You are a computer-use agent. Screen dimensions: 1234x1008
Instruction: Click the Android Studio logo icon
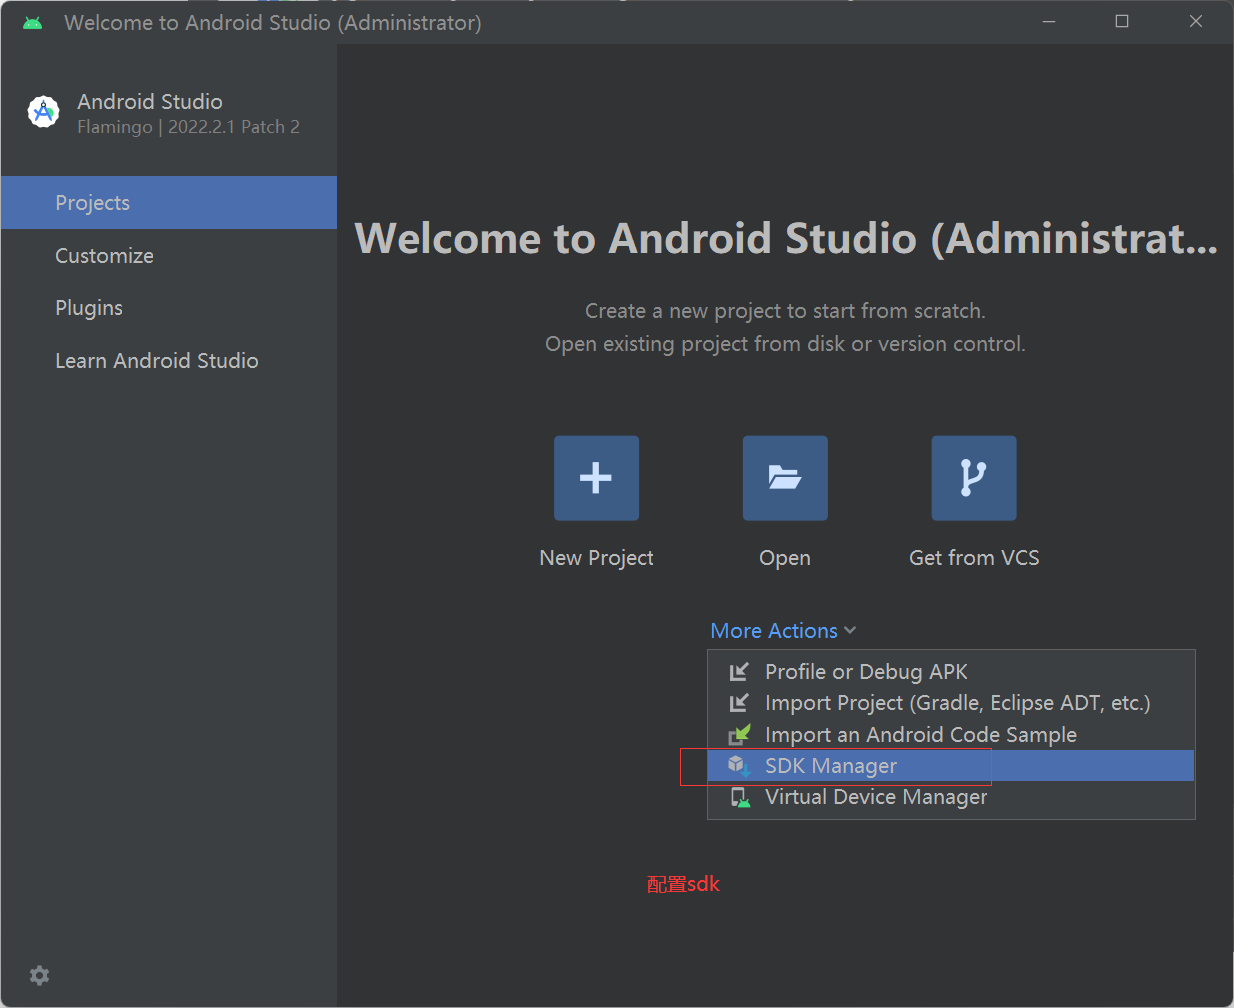(44, 112)
